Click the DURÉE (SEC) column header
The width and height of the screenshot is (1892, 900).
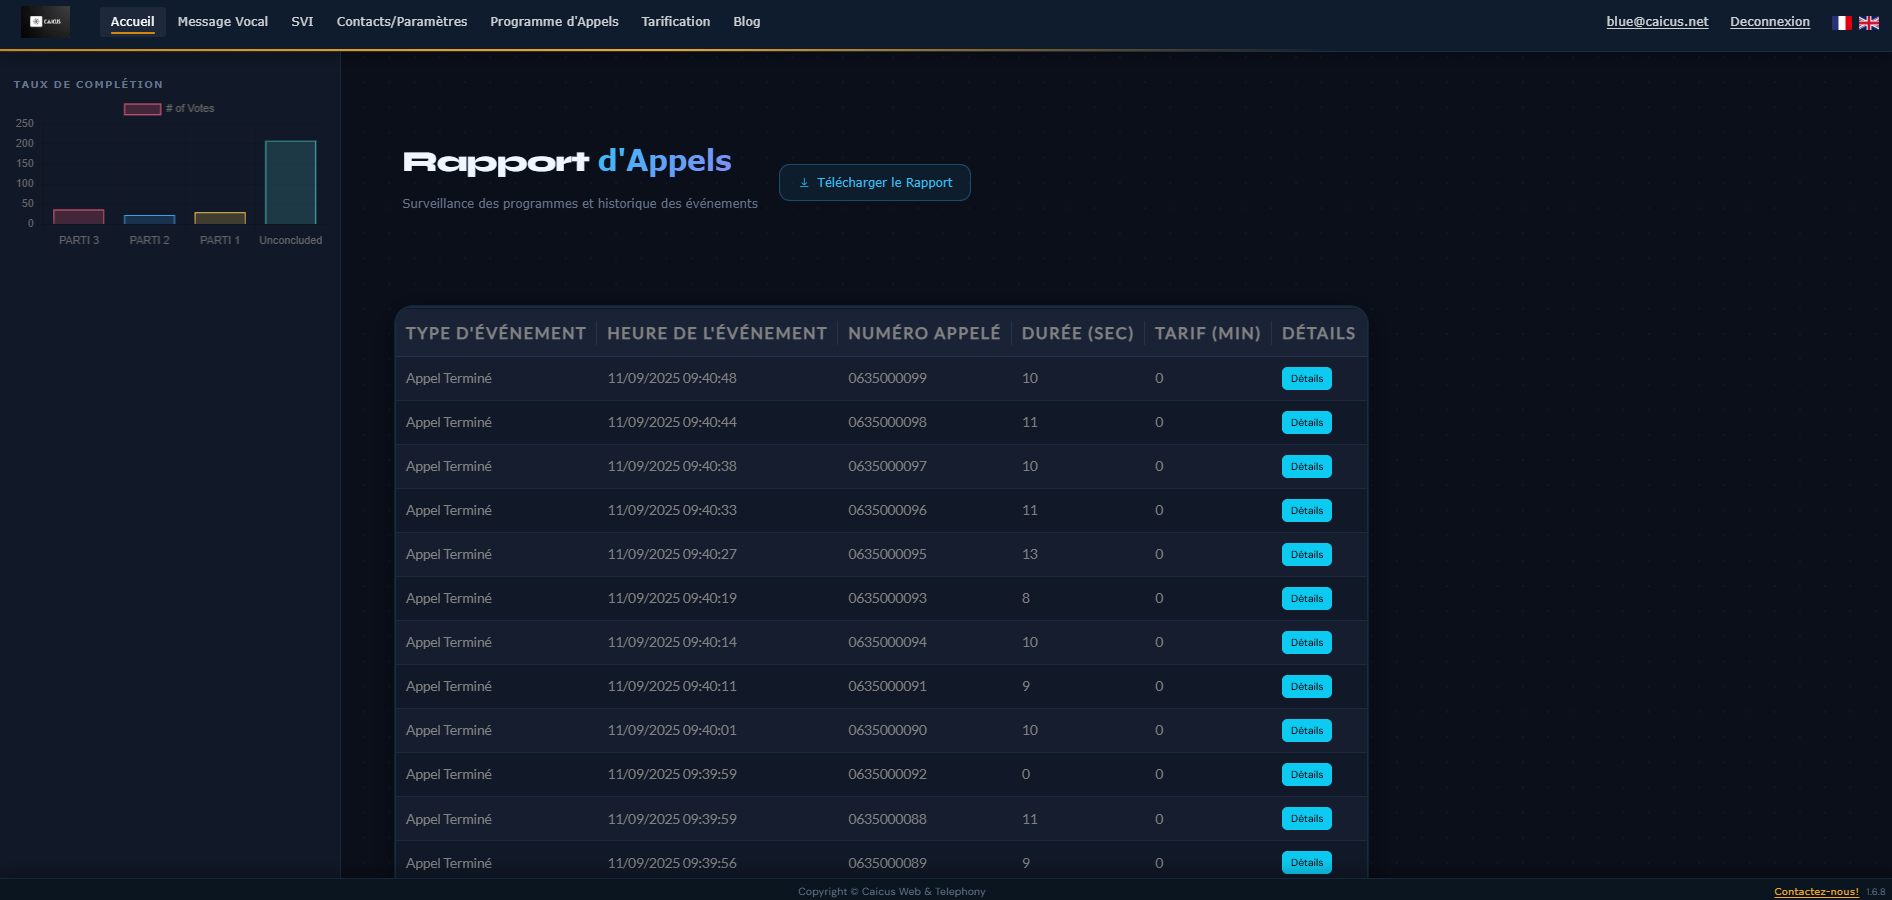click(1077, 333)
